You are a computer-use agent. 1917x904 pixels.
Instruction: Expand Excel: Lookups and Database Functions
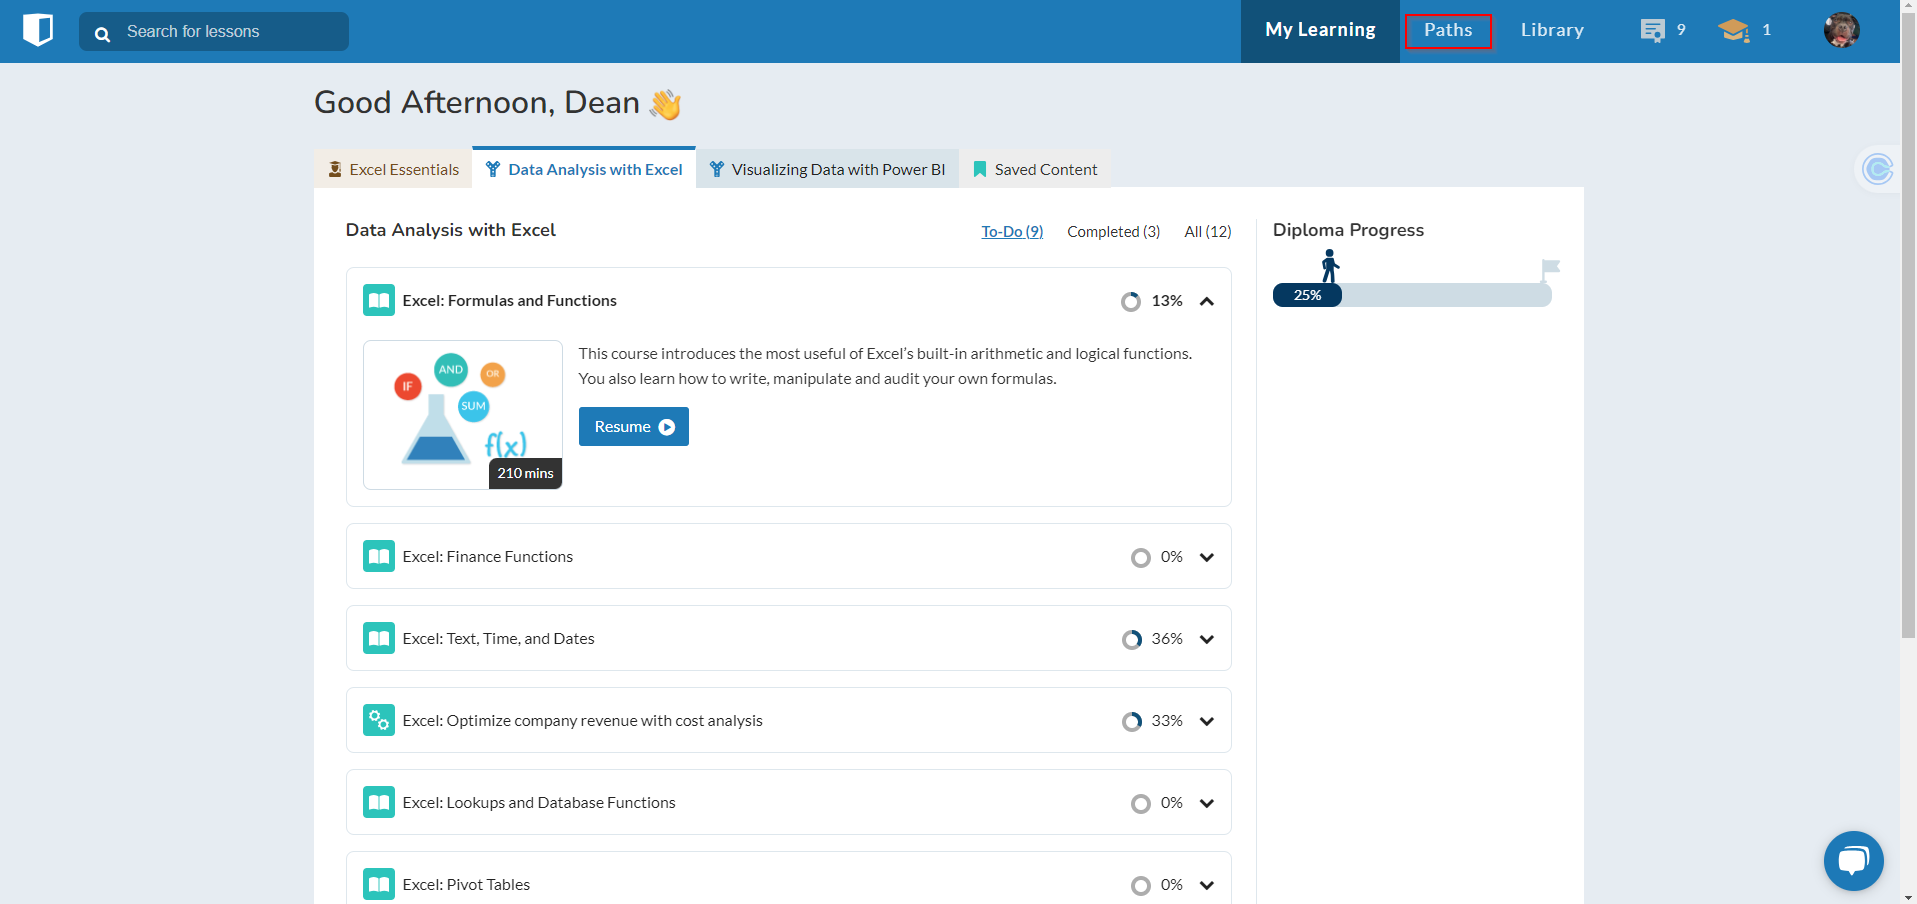coord(1207,803)
